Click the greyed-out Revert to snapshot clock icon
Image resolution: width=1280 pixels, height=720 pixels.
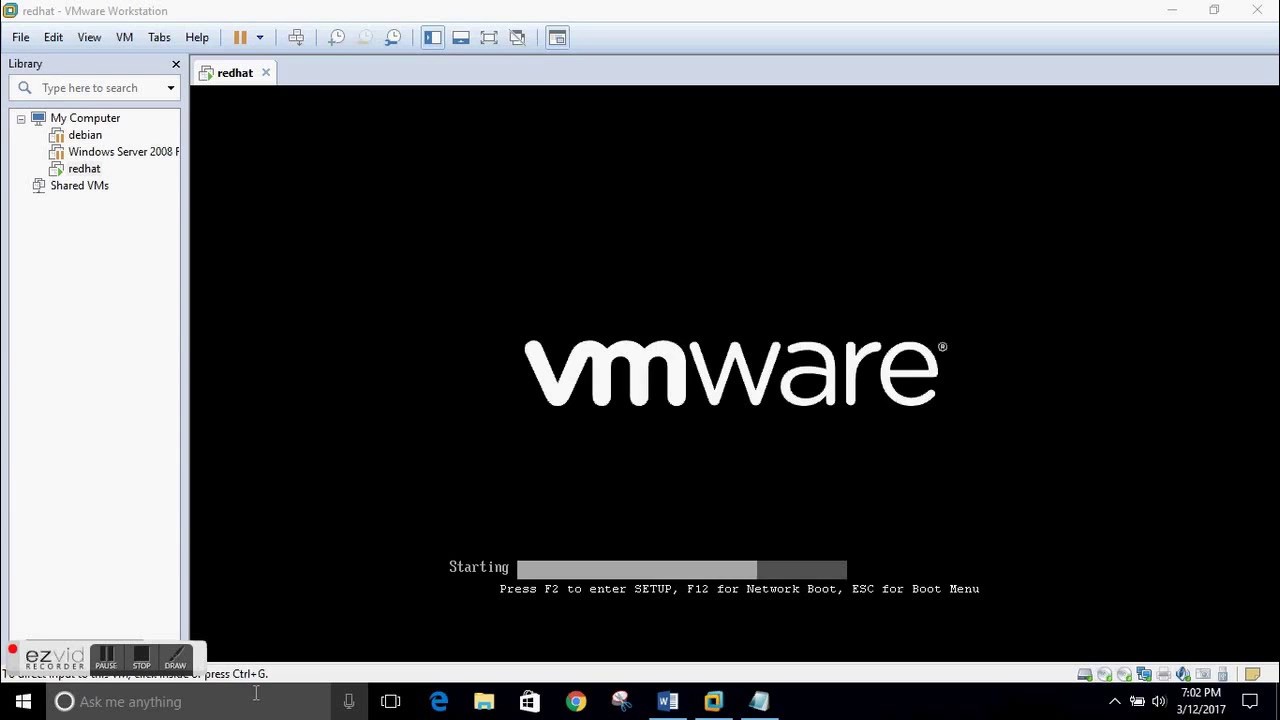[x=365, y=37]
